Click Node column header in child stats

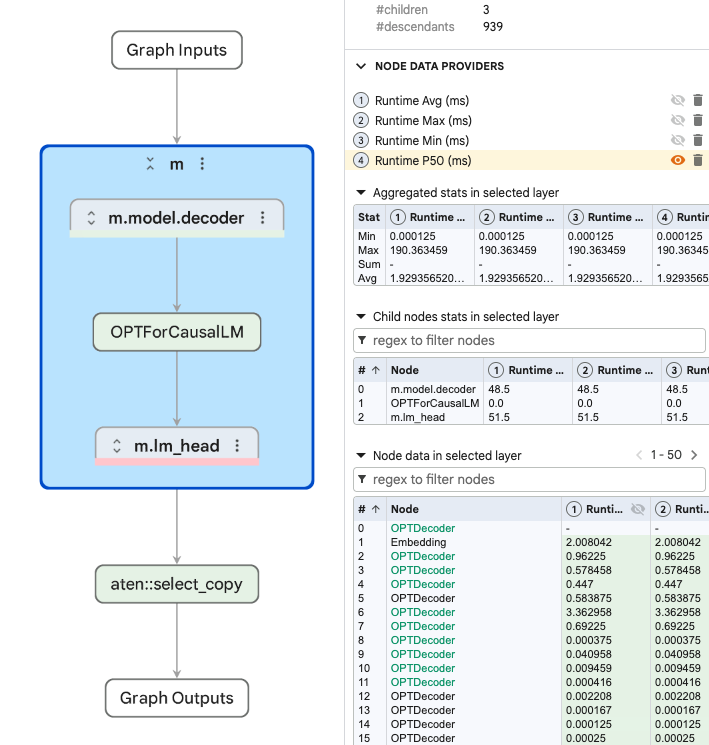tap(435, 370)
